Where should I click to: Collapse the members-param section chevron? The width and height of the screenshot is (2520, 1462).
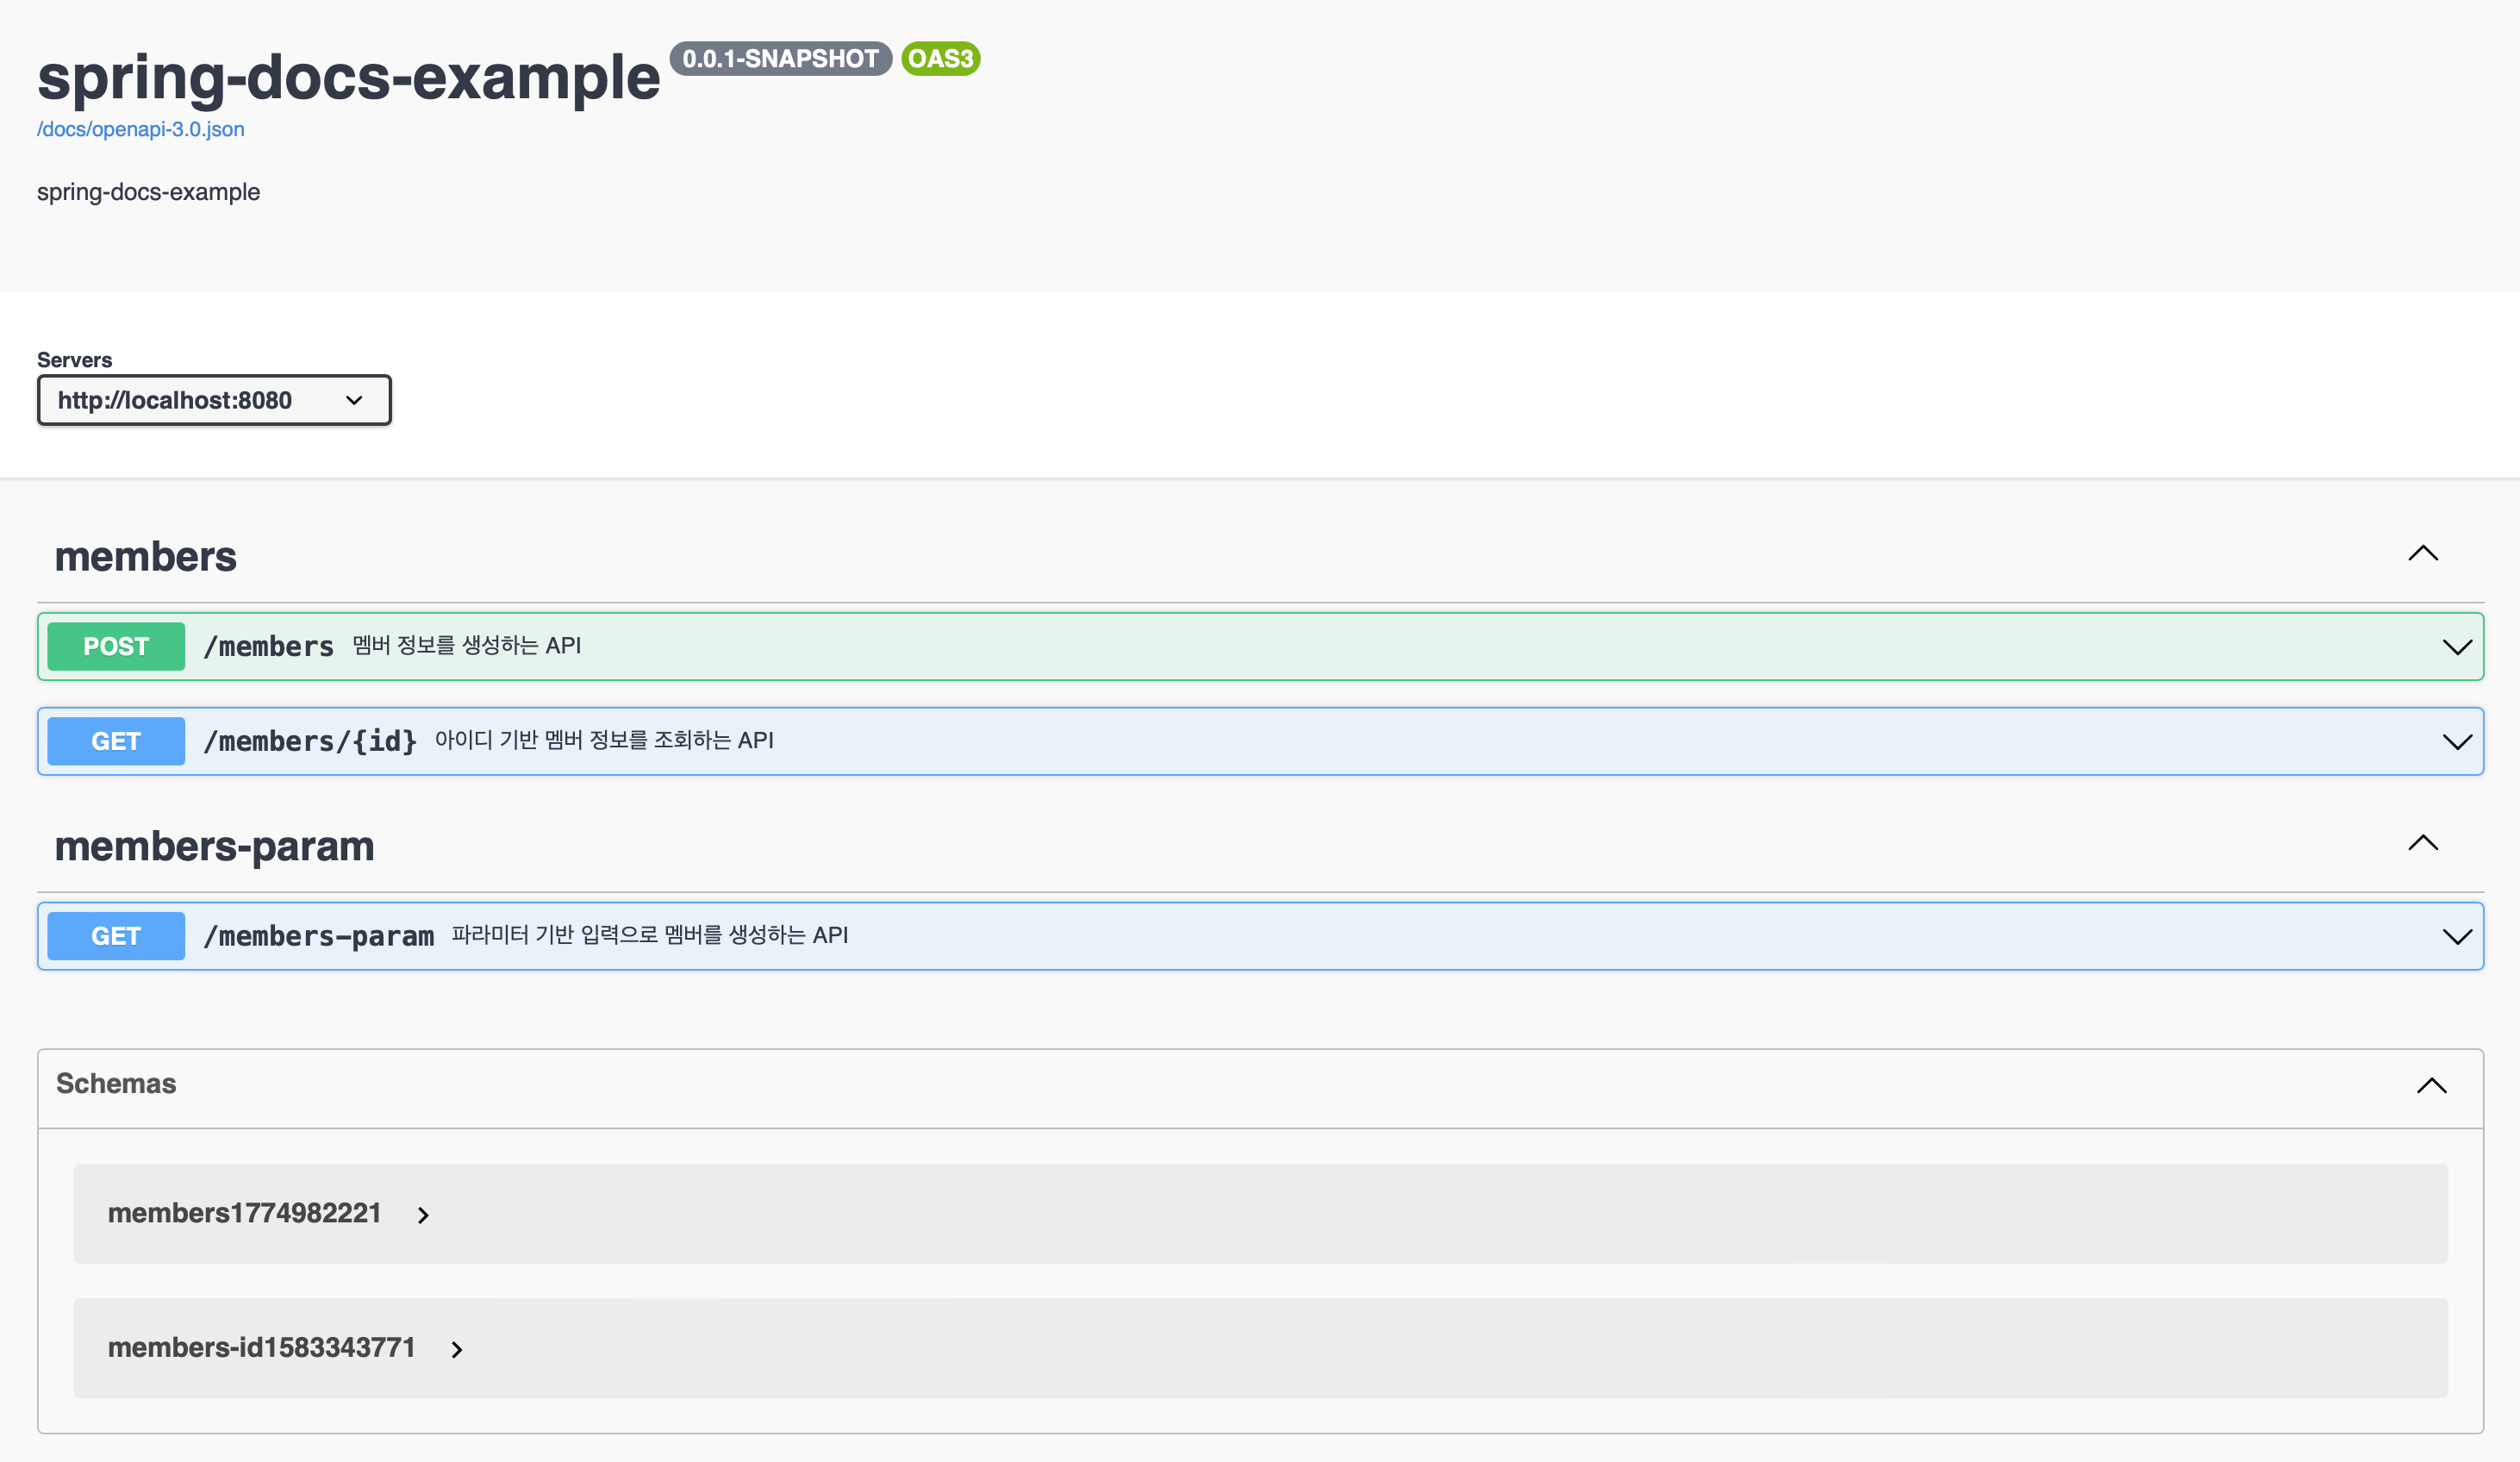(2422, 843)
